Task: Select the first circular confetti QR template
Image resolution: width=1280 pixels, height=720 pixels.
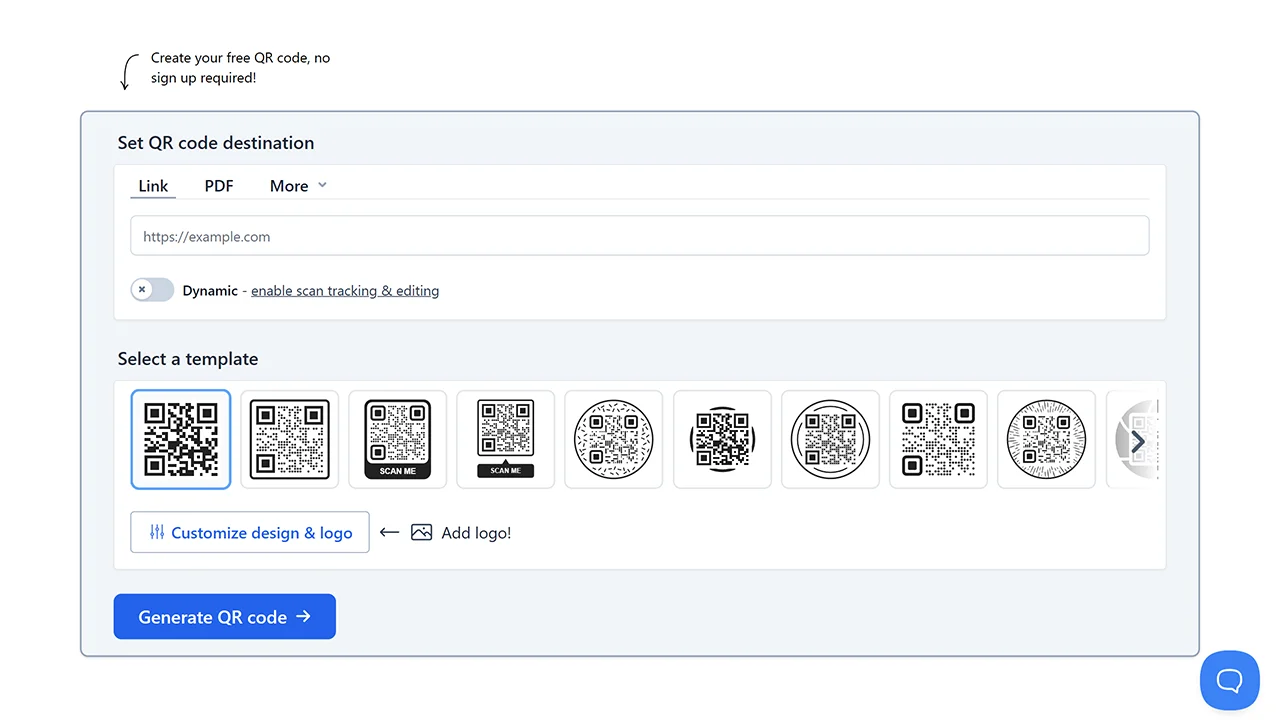Action: (613, 439)
